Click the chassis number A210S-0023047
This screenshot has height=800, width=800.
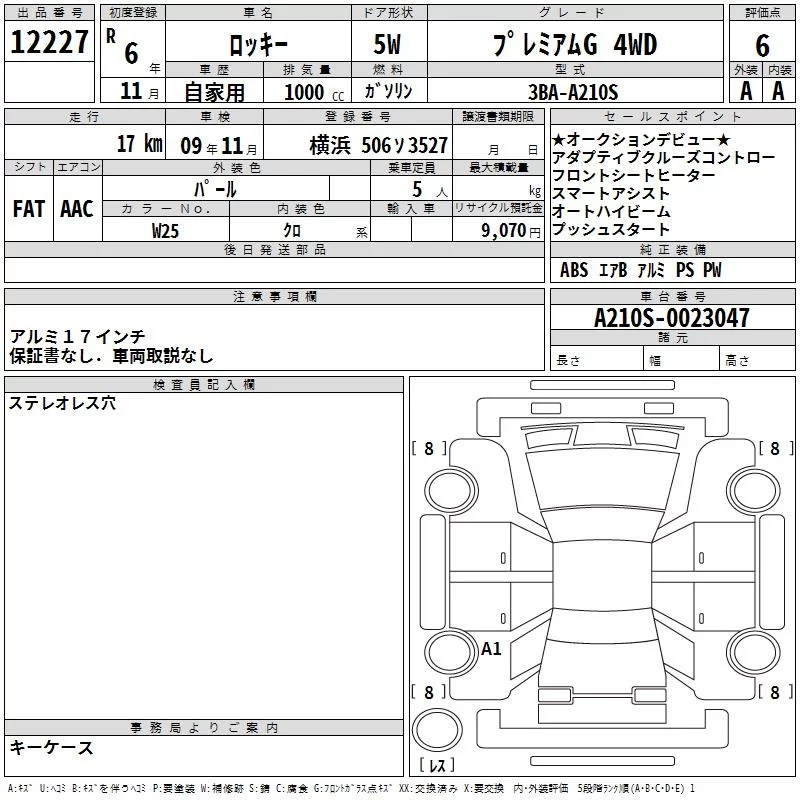671,318
